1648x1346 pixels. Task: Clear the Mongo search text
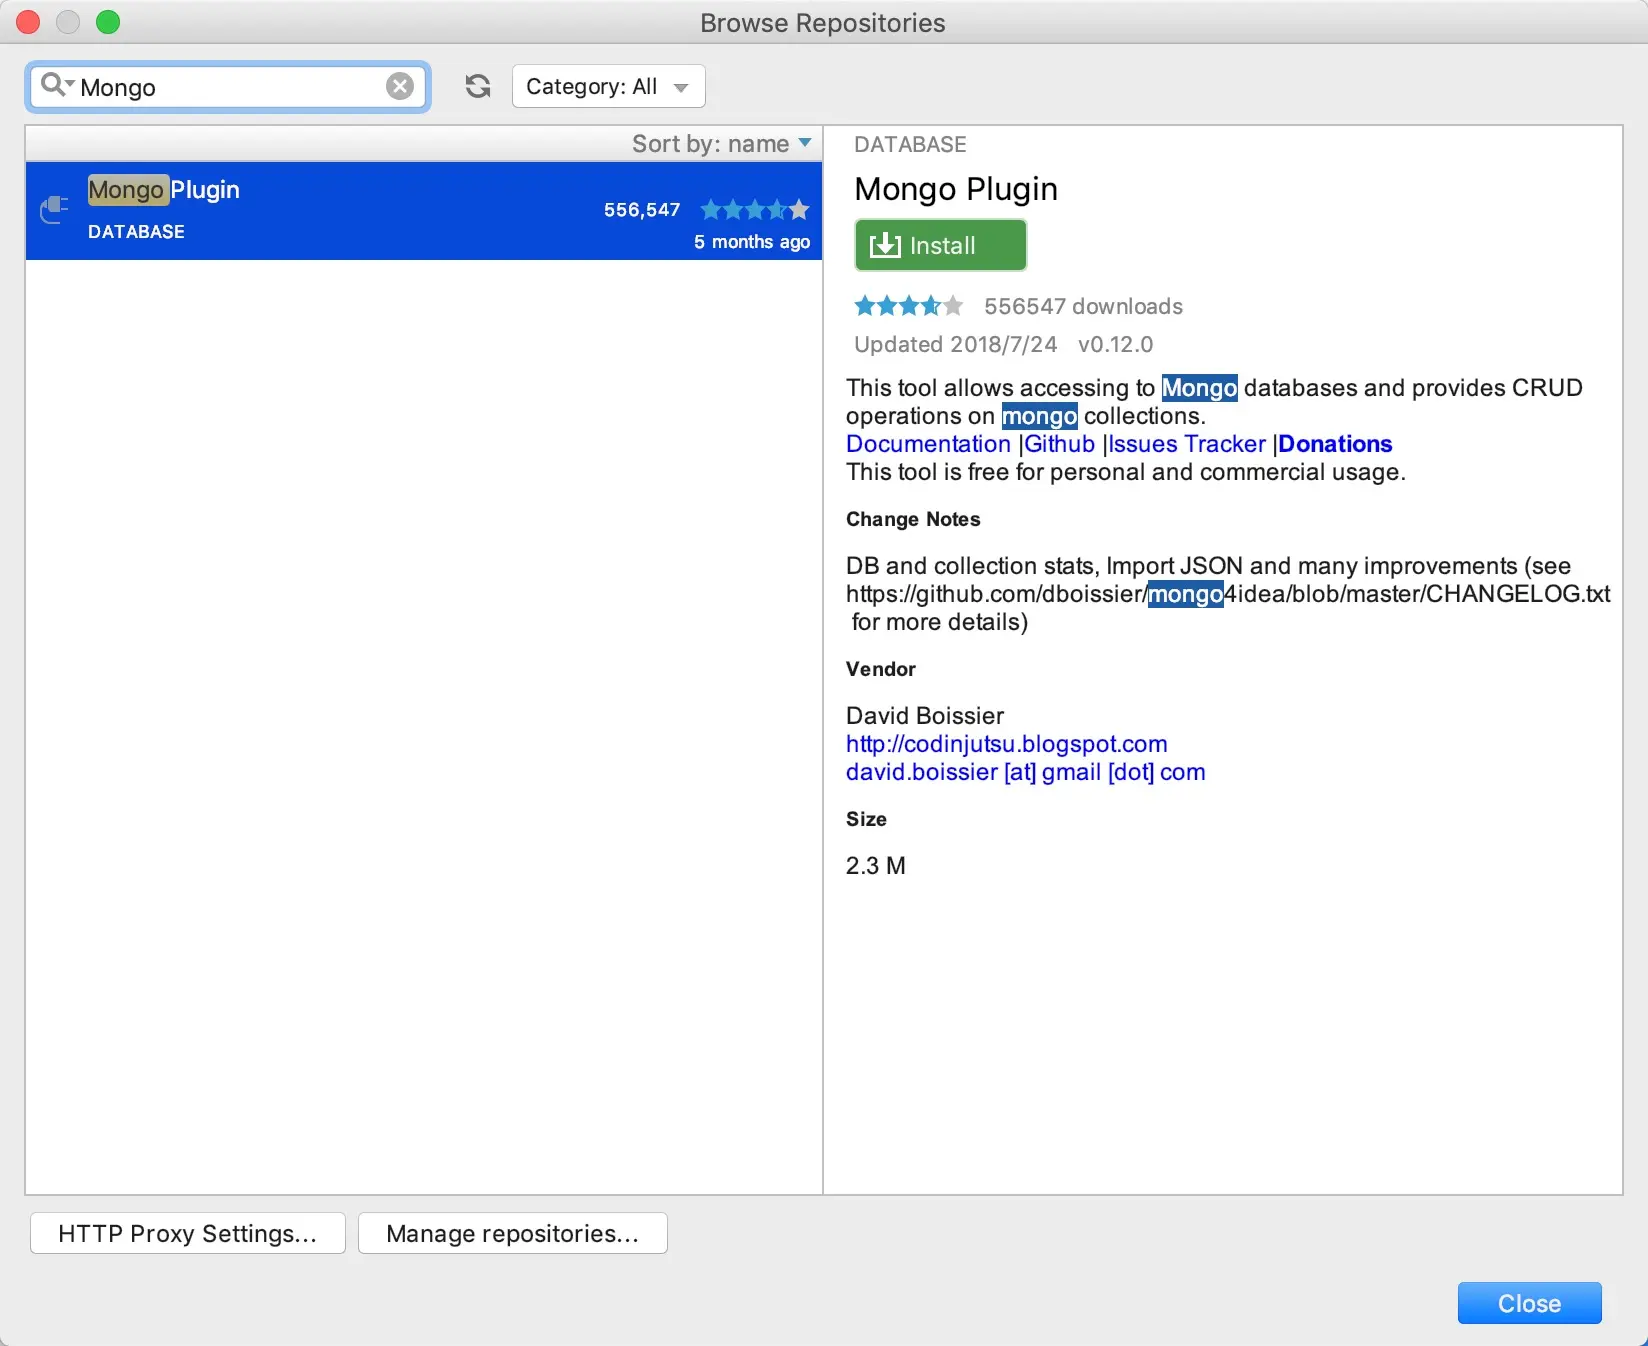click(400, 87)
